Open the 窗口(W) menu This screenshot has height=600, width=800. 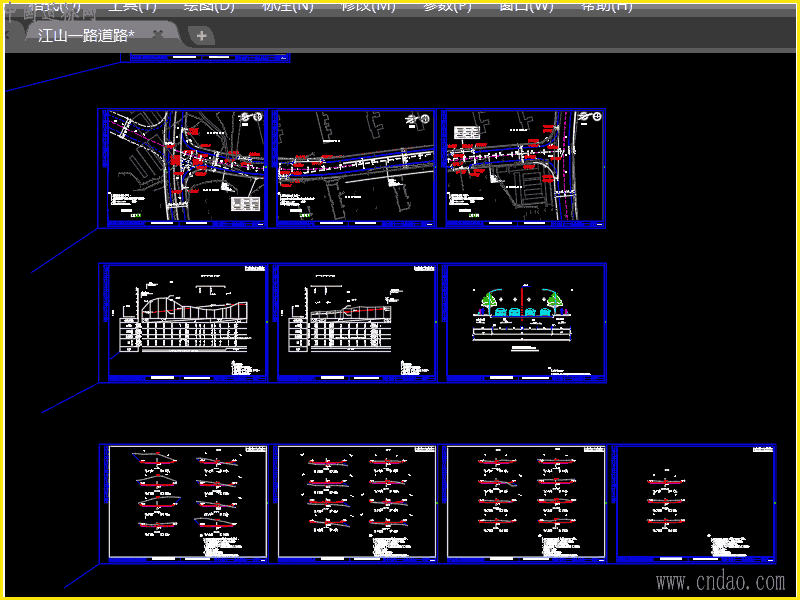tap(526, 7)
